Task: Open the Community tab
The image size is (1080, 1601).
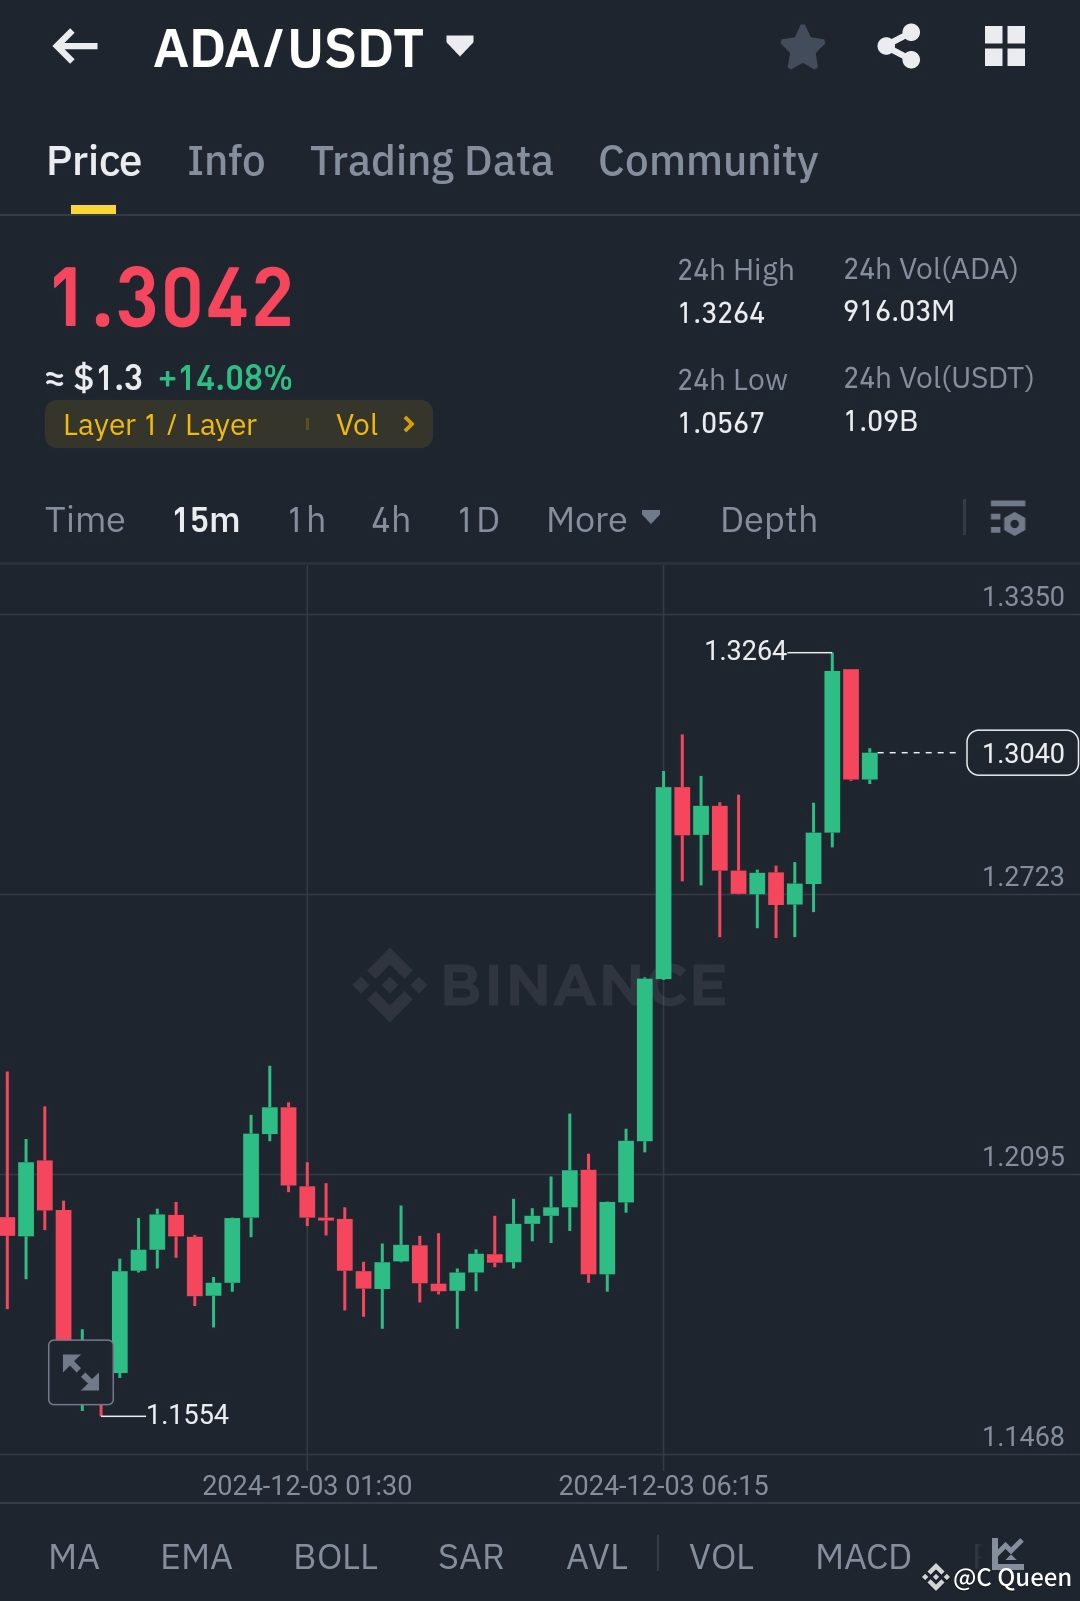Action: [707, 160]
